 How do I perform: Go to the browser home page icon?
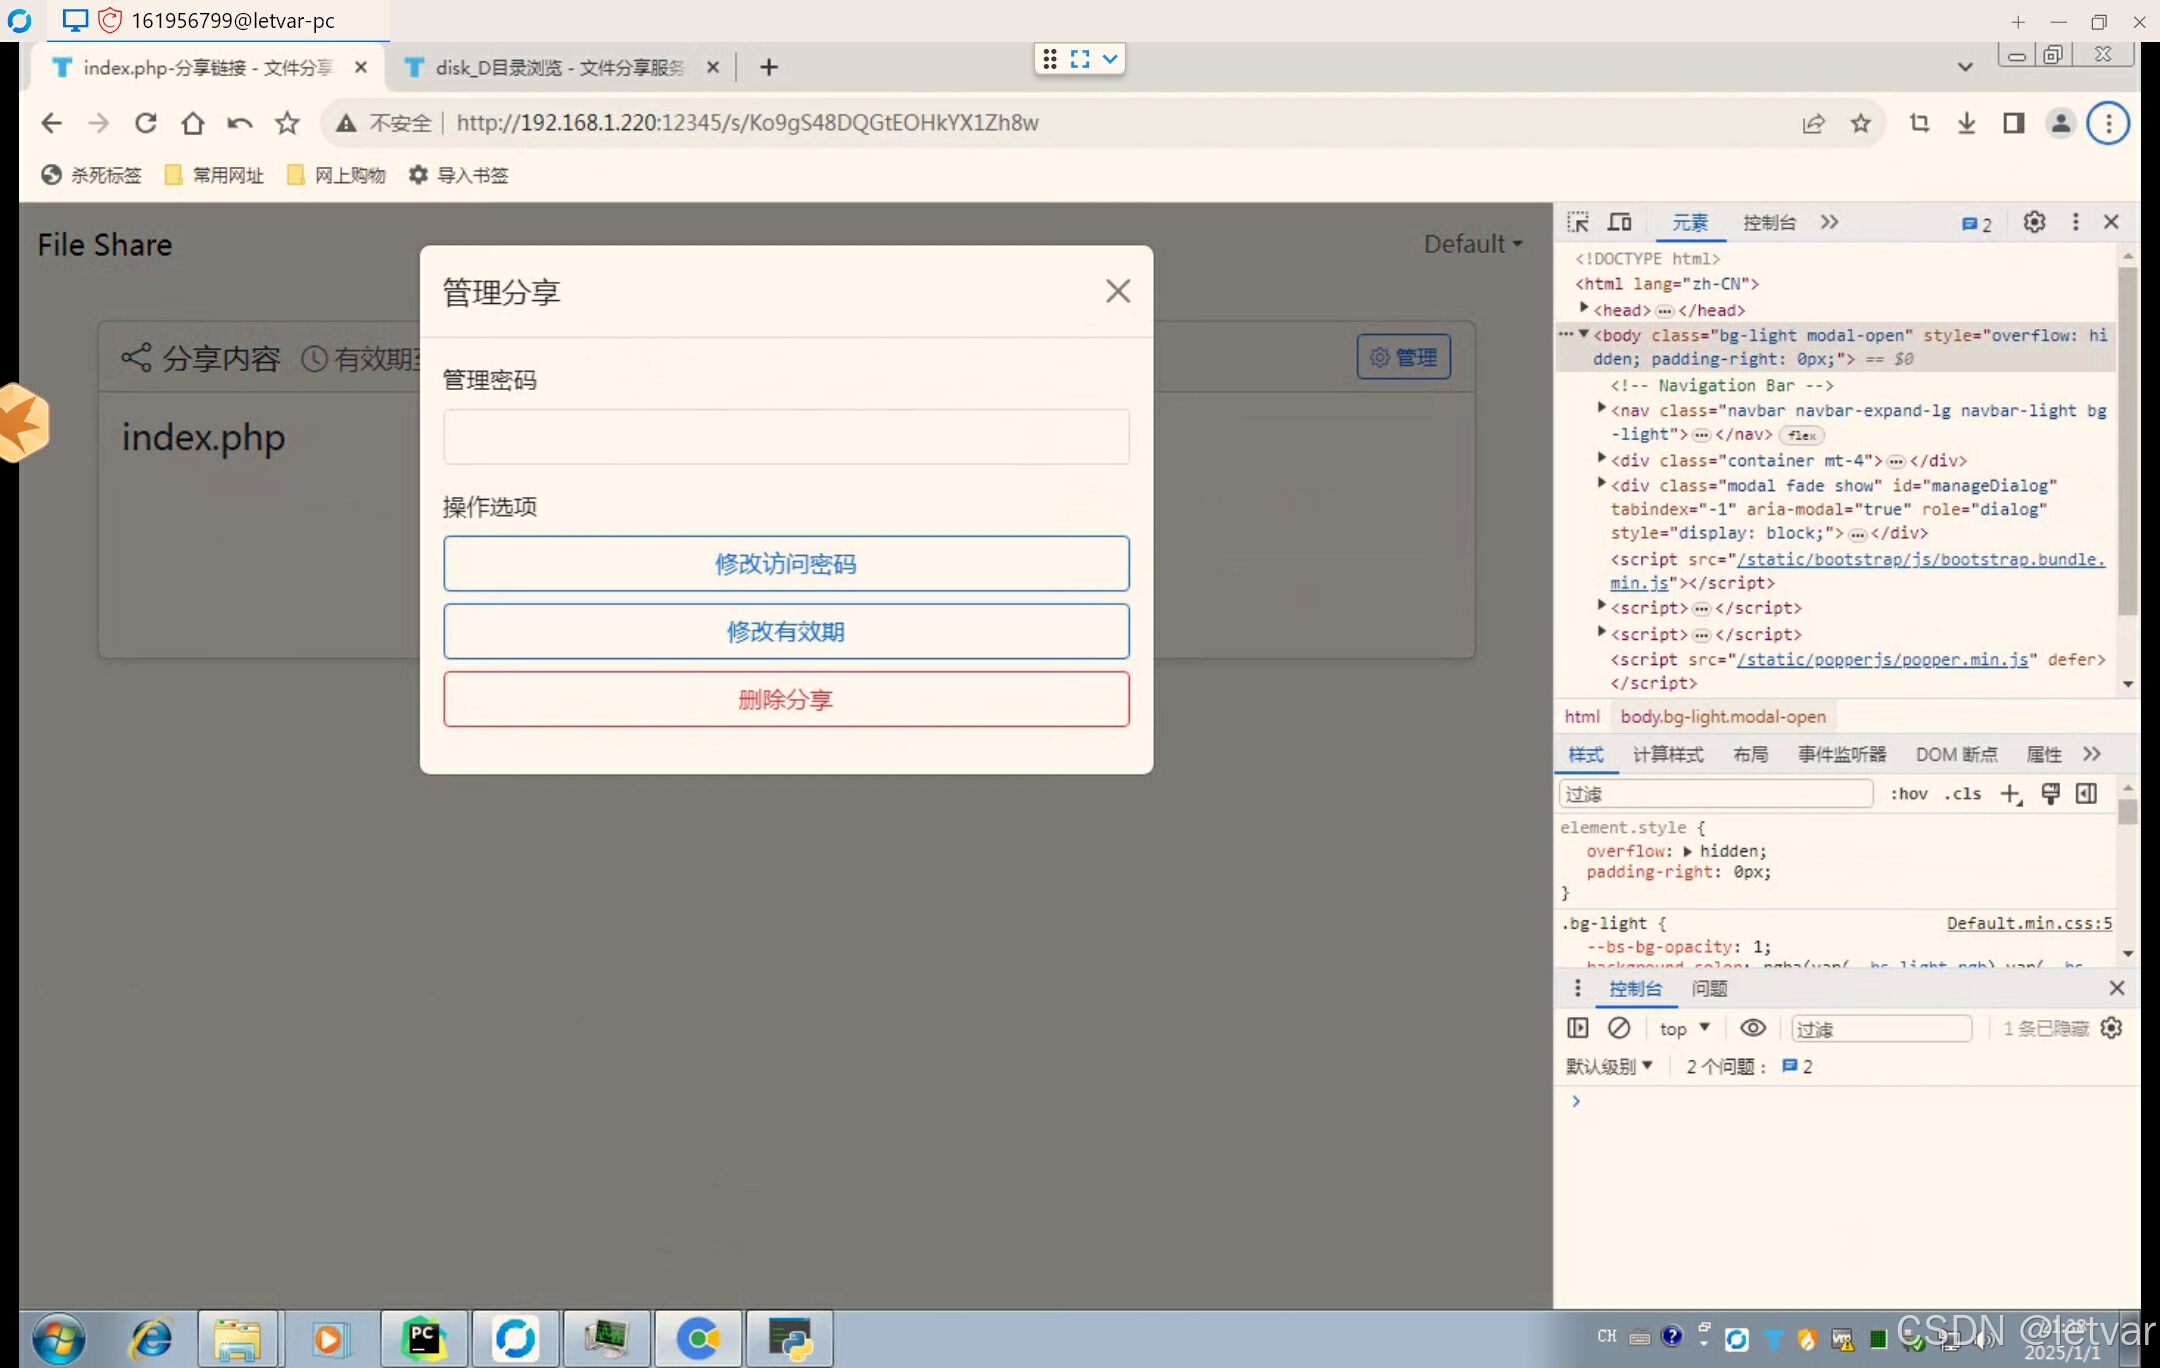tap(193, 123)
